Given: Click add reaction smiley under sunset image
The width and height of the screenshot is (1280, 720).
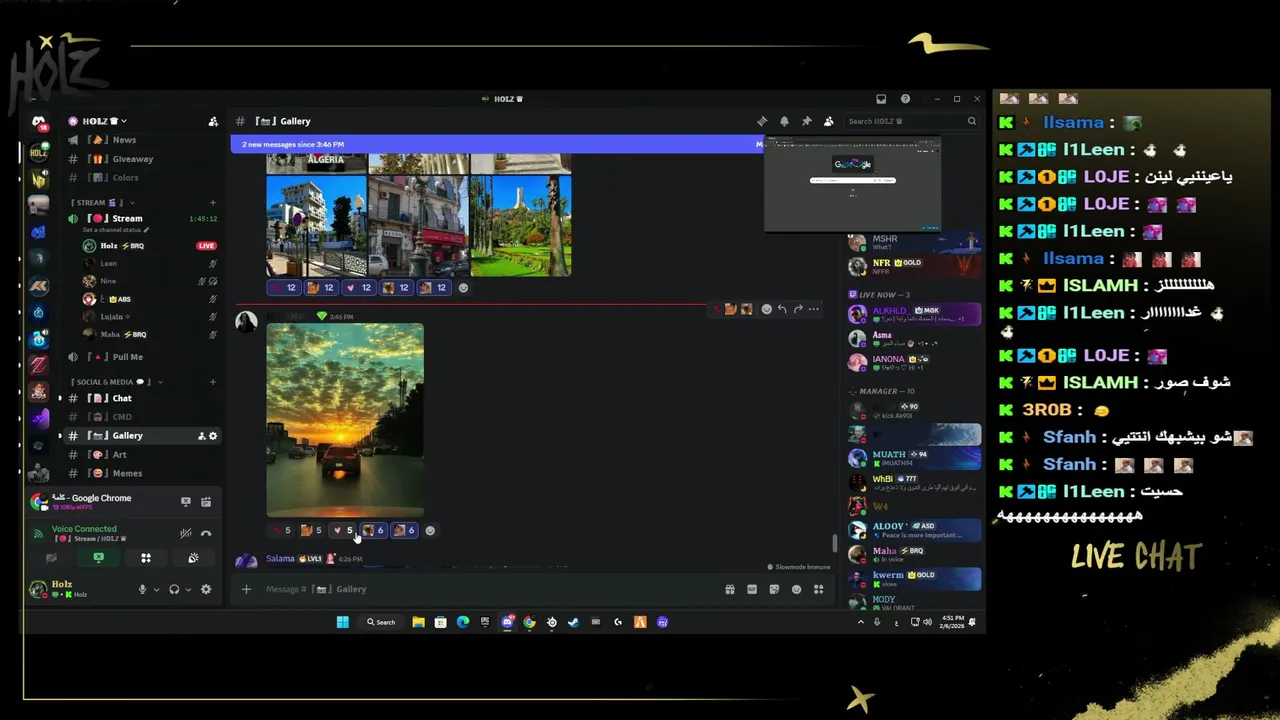Looking at the screenshot, I should pyautogui.click(x=430, y=530).
